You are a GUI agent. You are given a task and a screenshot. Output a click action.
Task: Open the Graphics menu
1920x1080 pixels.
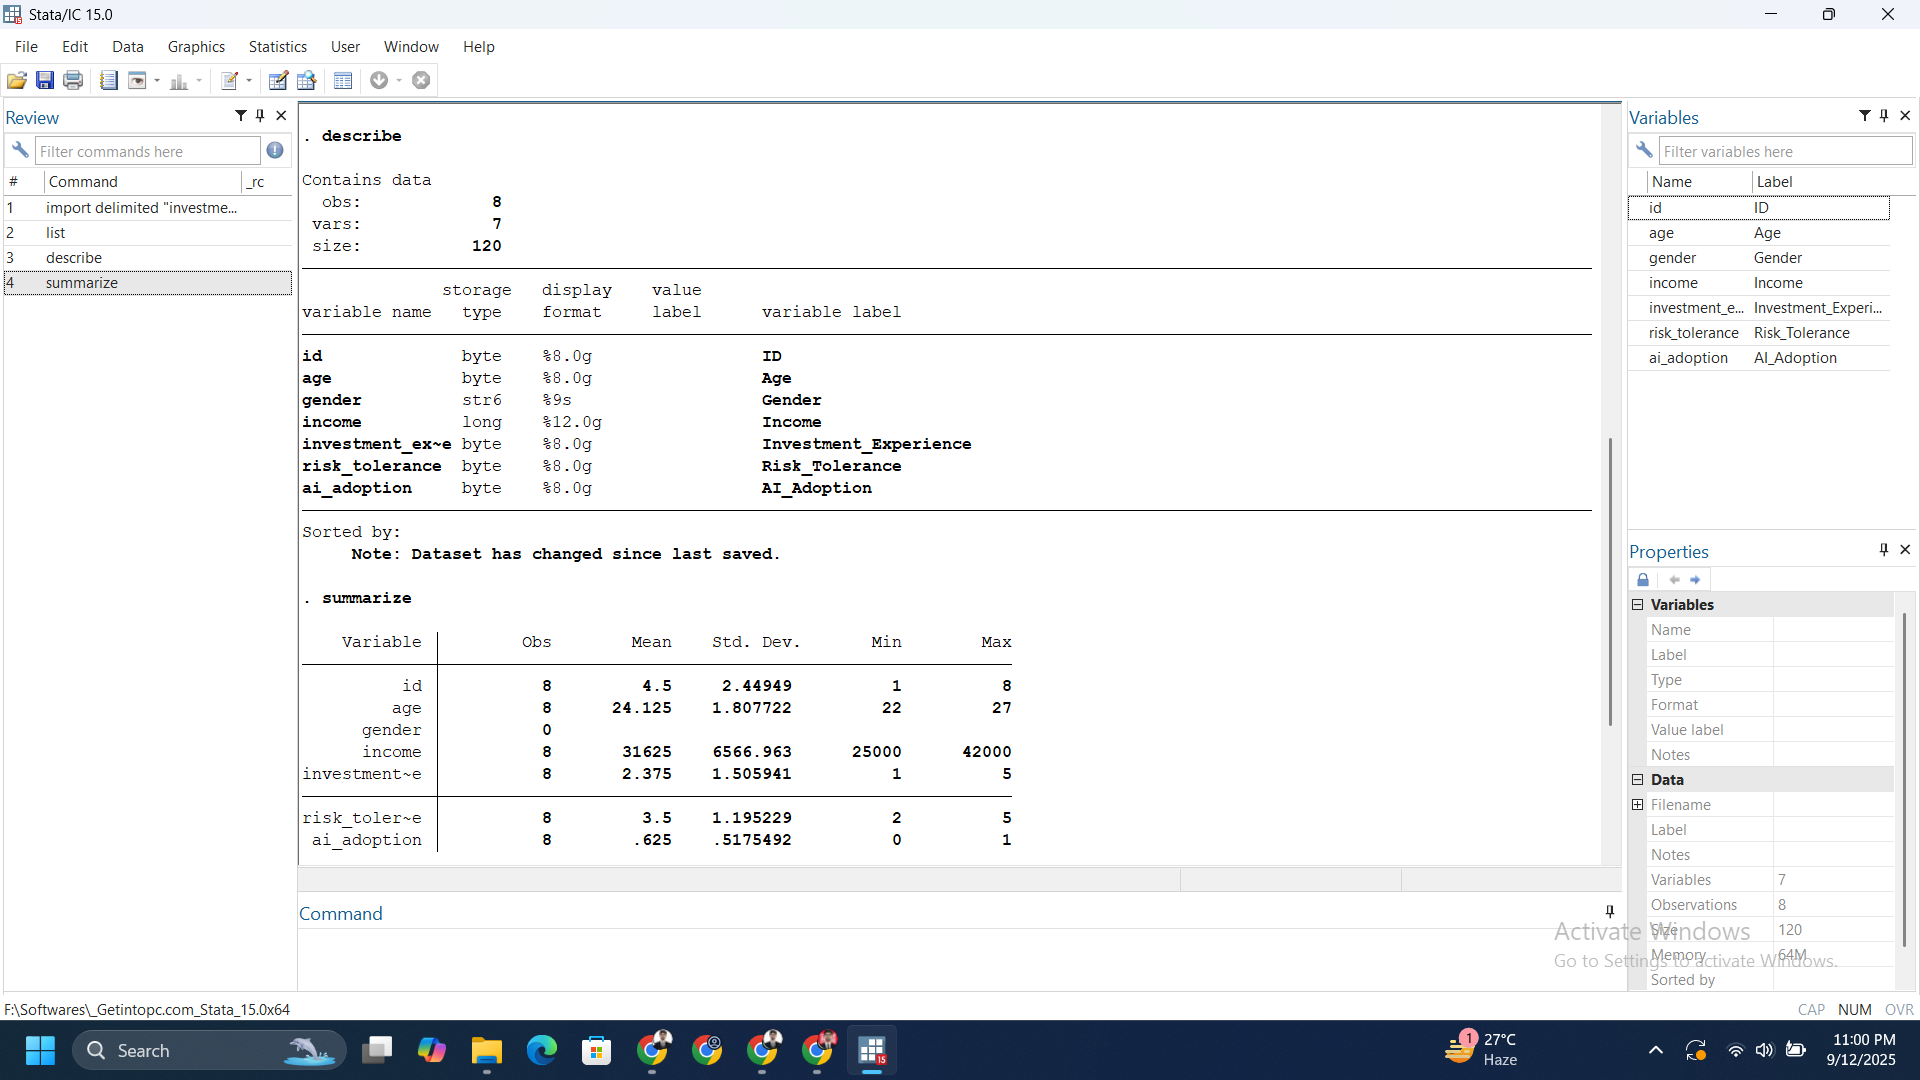tap(196, 47)
